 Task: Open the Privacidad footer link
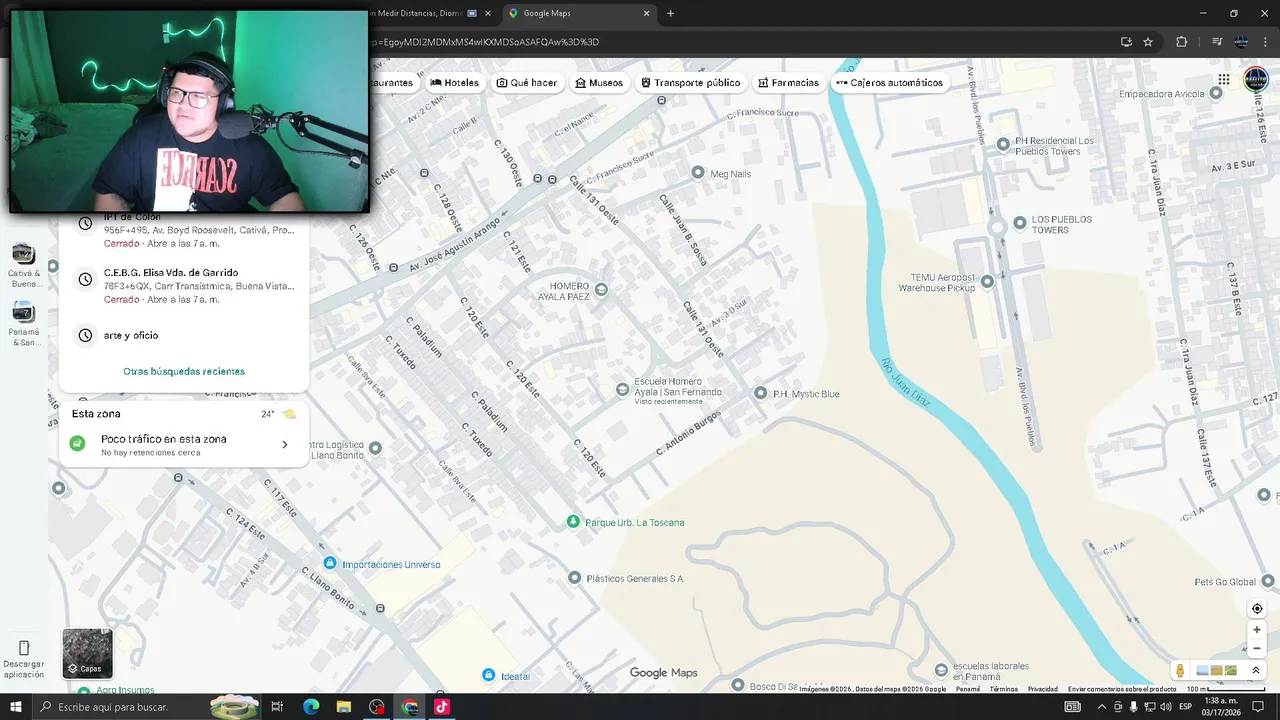(1042, 689)
